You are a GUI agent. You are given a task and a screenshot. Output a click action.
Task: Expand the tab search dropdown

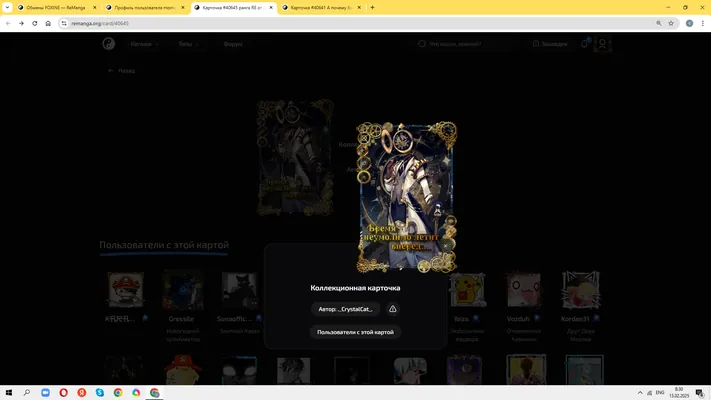tap(7, 8)
